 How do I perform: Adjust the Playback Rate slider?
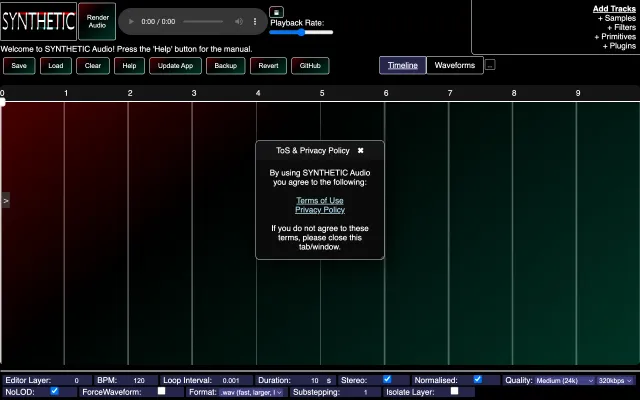pos(301,32)
